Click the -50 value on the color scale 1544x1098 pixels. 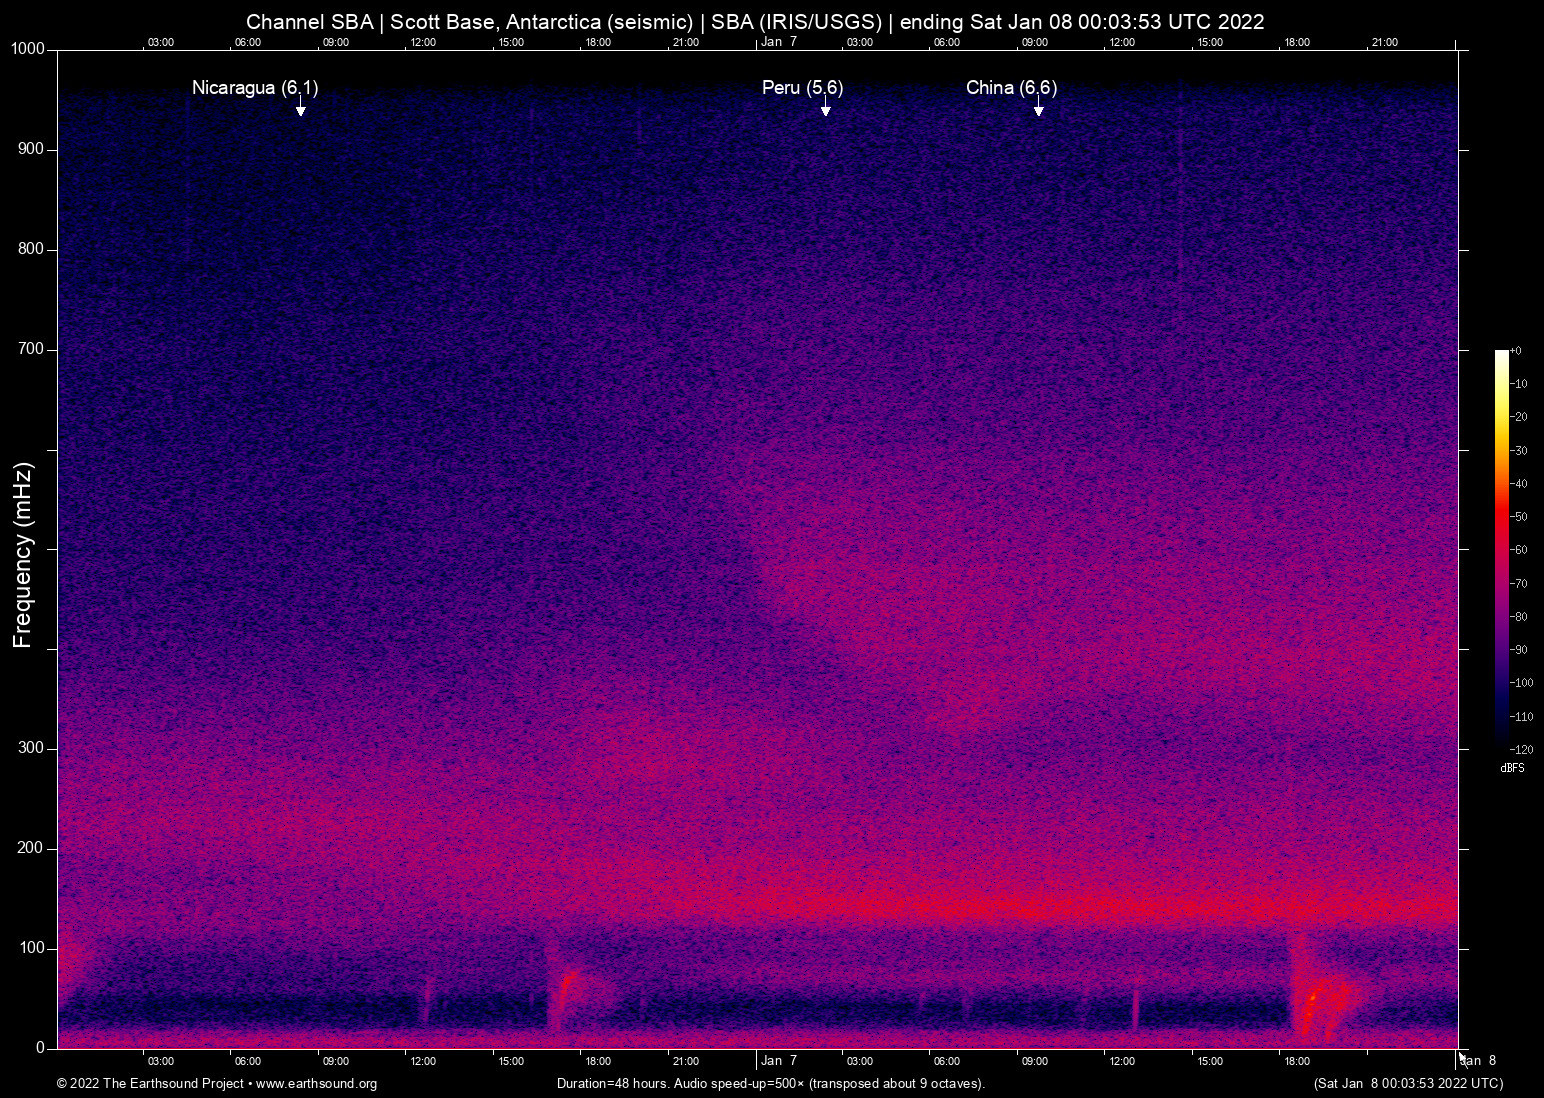[1519, 517]
